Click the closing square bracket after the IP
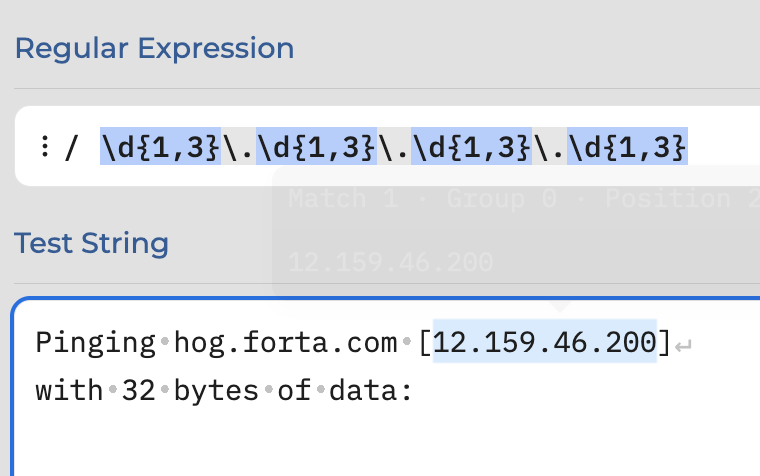Image resolution: width=760 pixels, height=476 pixels. click(x=665, y=342)
